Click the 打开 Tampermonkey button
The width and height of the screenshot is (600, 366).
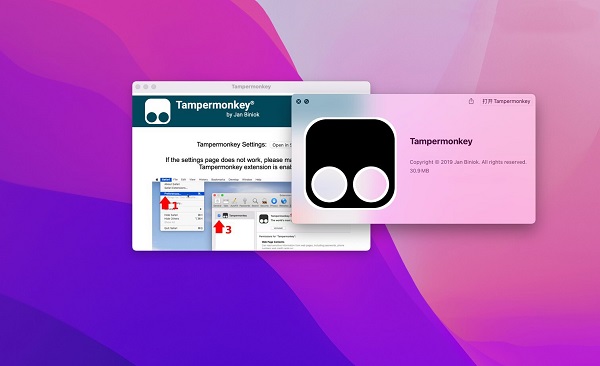[x=506, y=101]
